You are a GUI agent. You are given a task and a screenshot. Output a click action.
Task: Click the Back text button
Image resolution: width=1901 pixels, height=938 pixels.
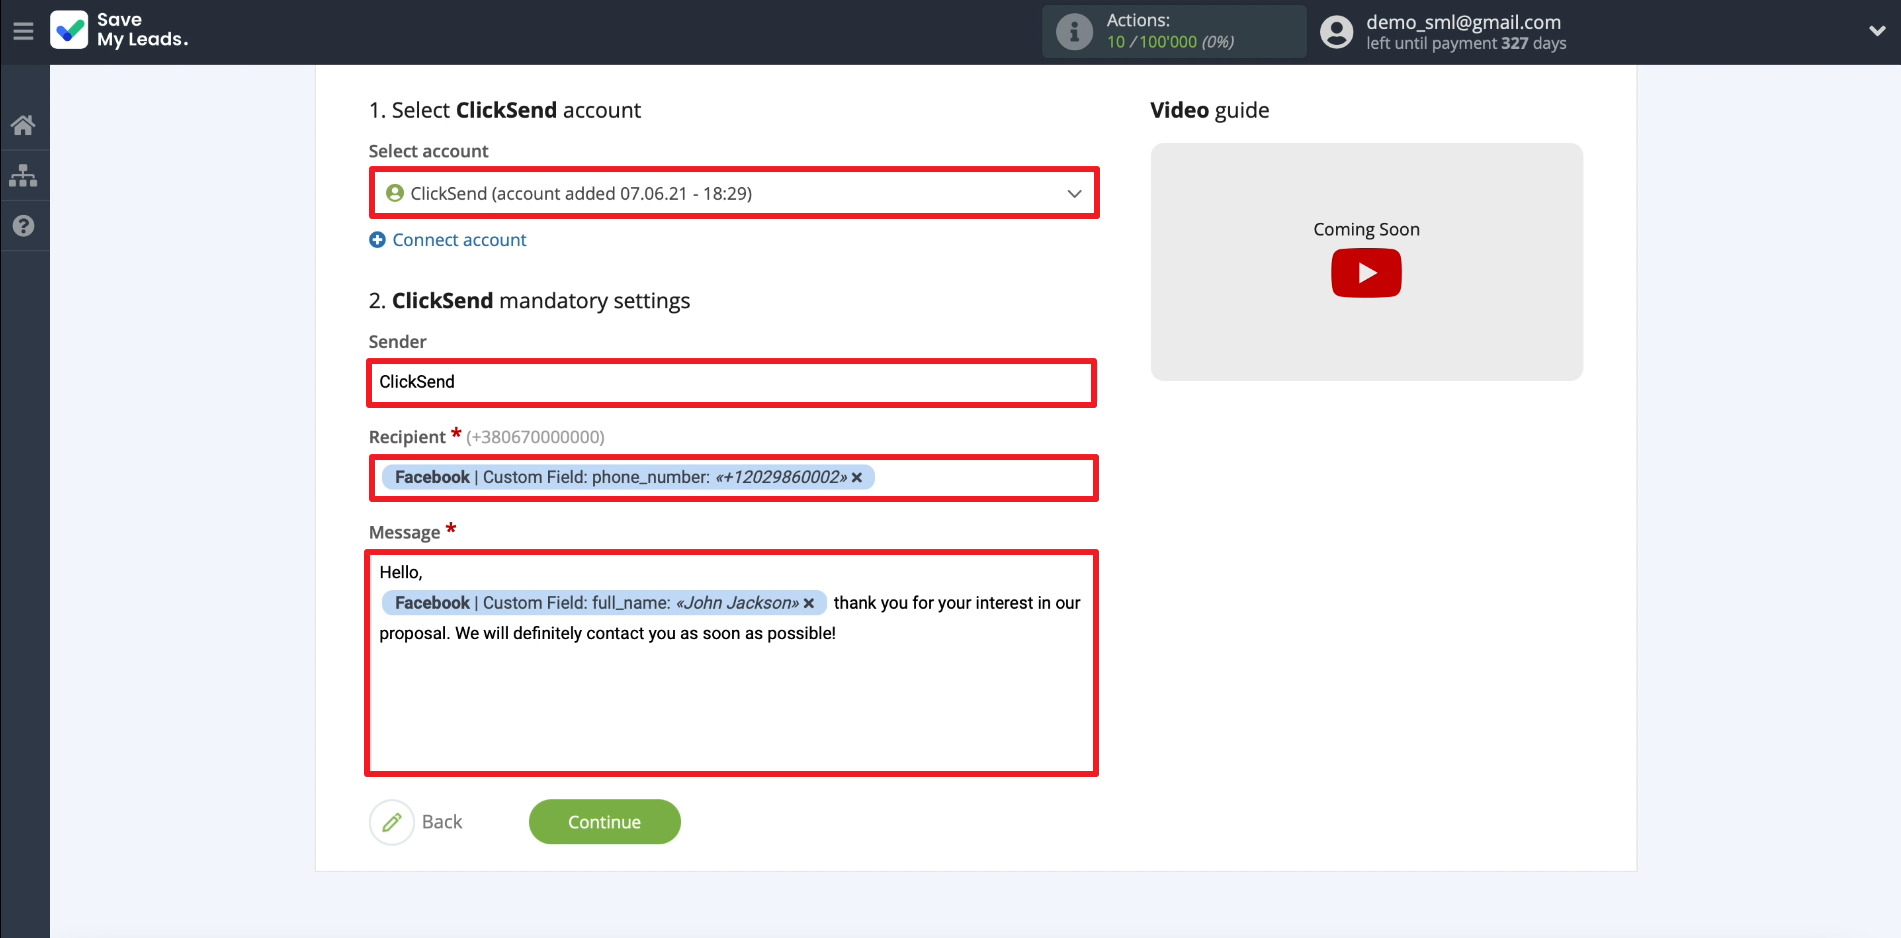442,822
